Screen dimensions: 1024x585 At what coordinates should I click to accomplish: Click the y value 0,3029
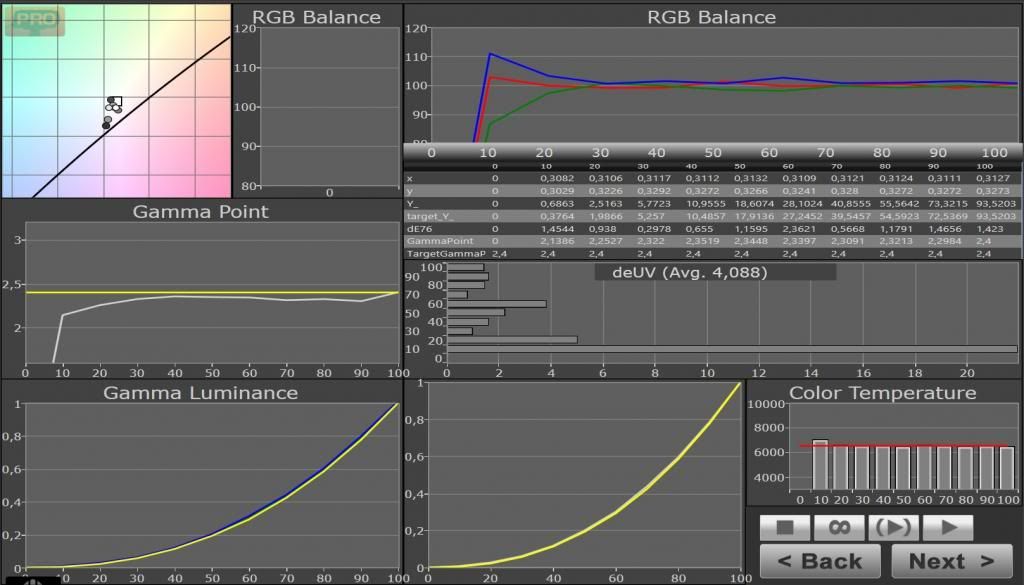click(557, 191)
